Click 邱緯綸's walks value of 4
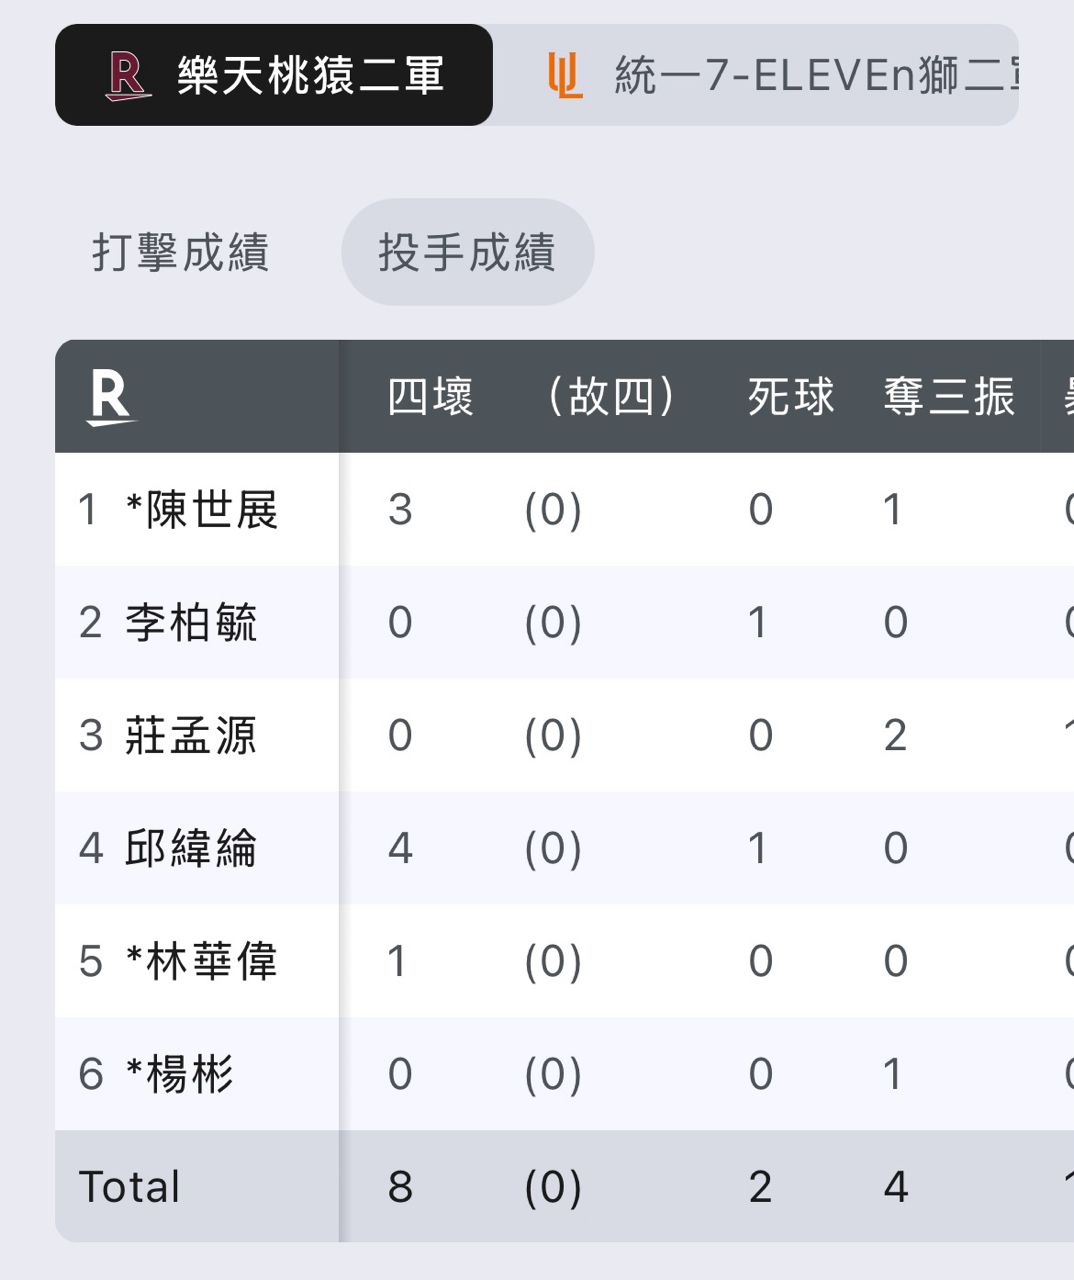Screen dimensions: 1074x1280 (400, 849)
